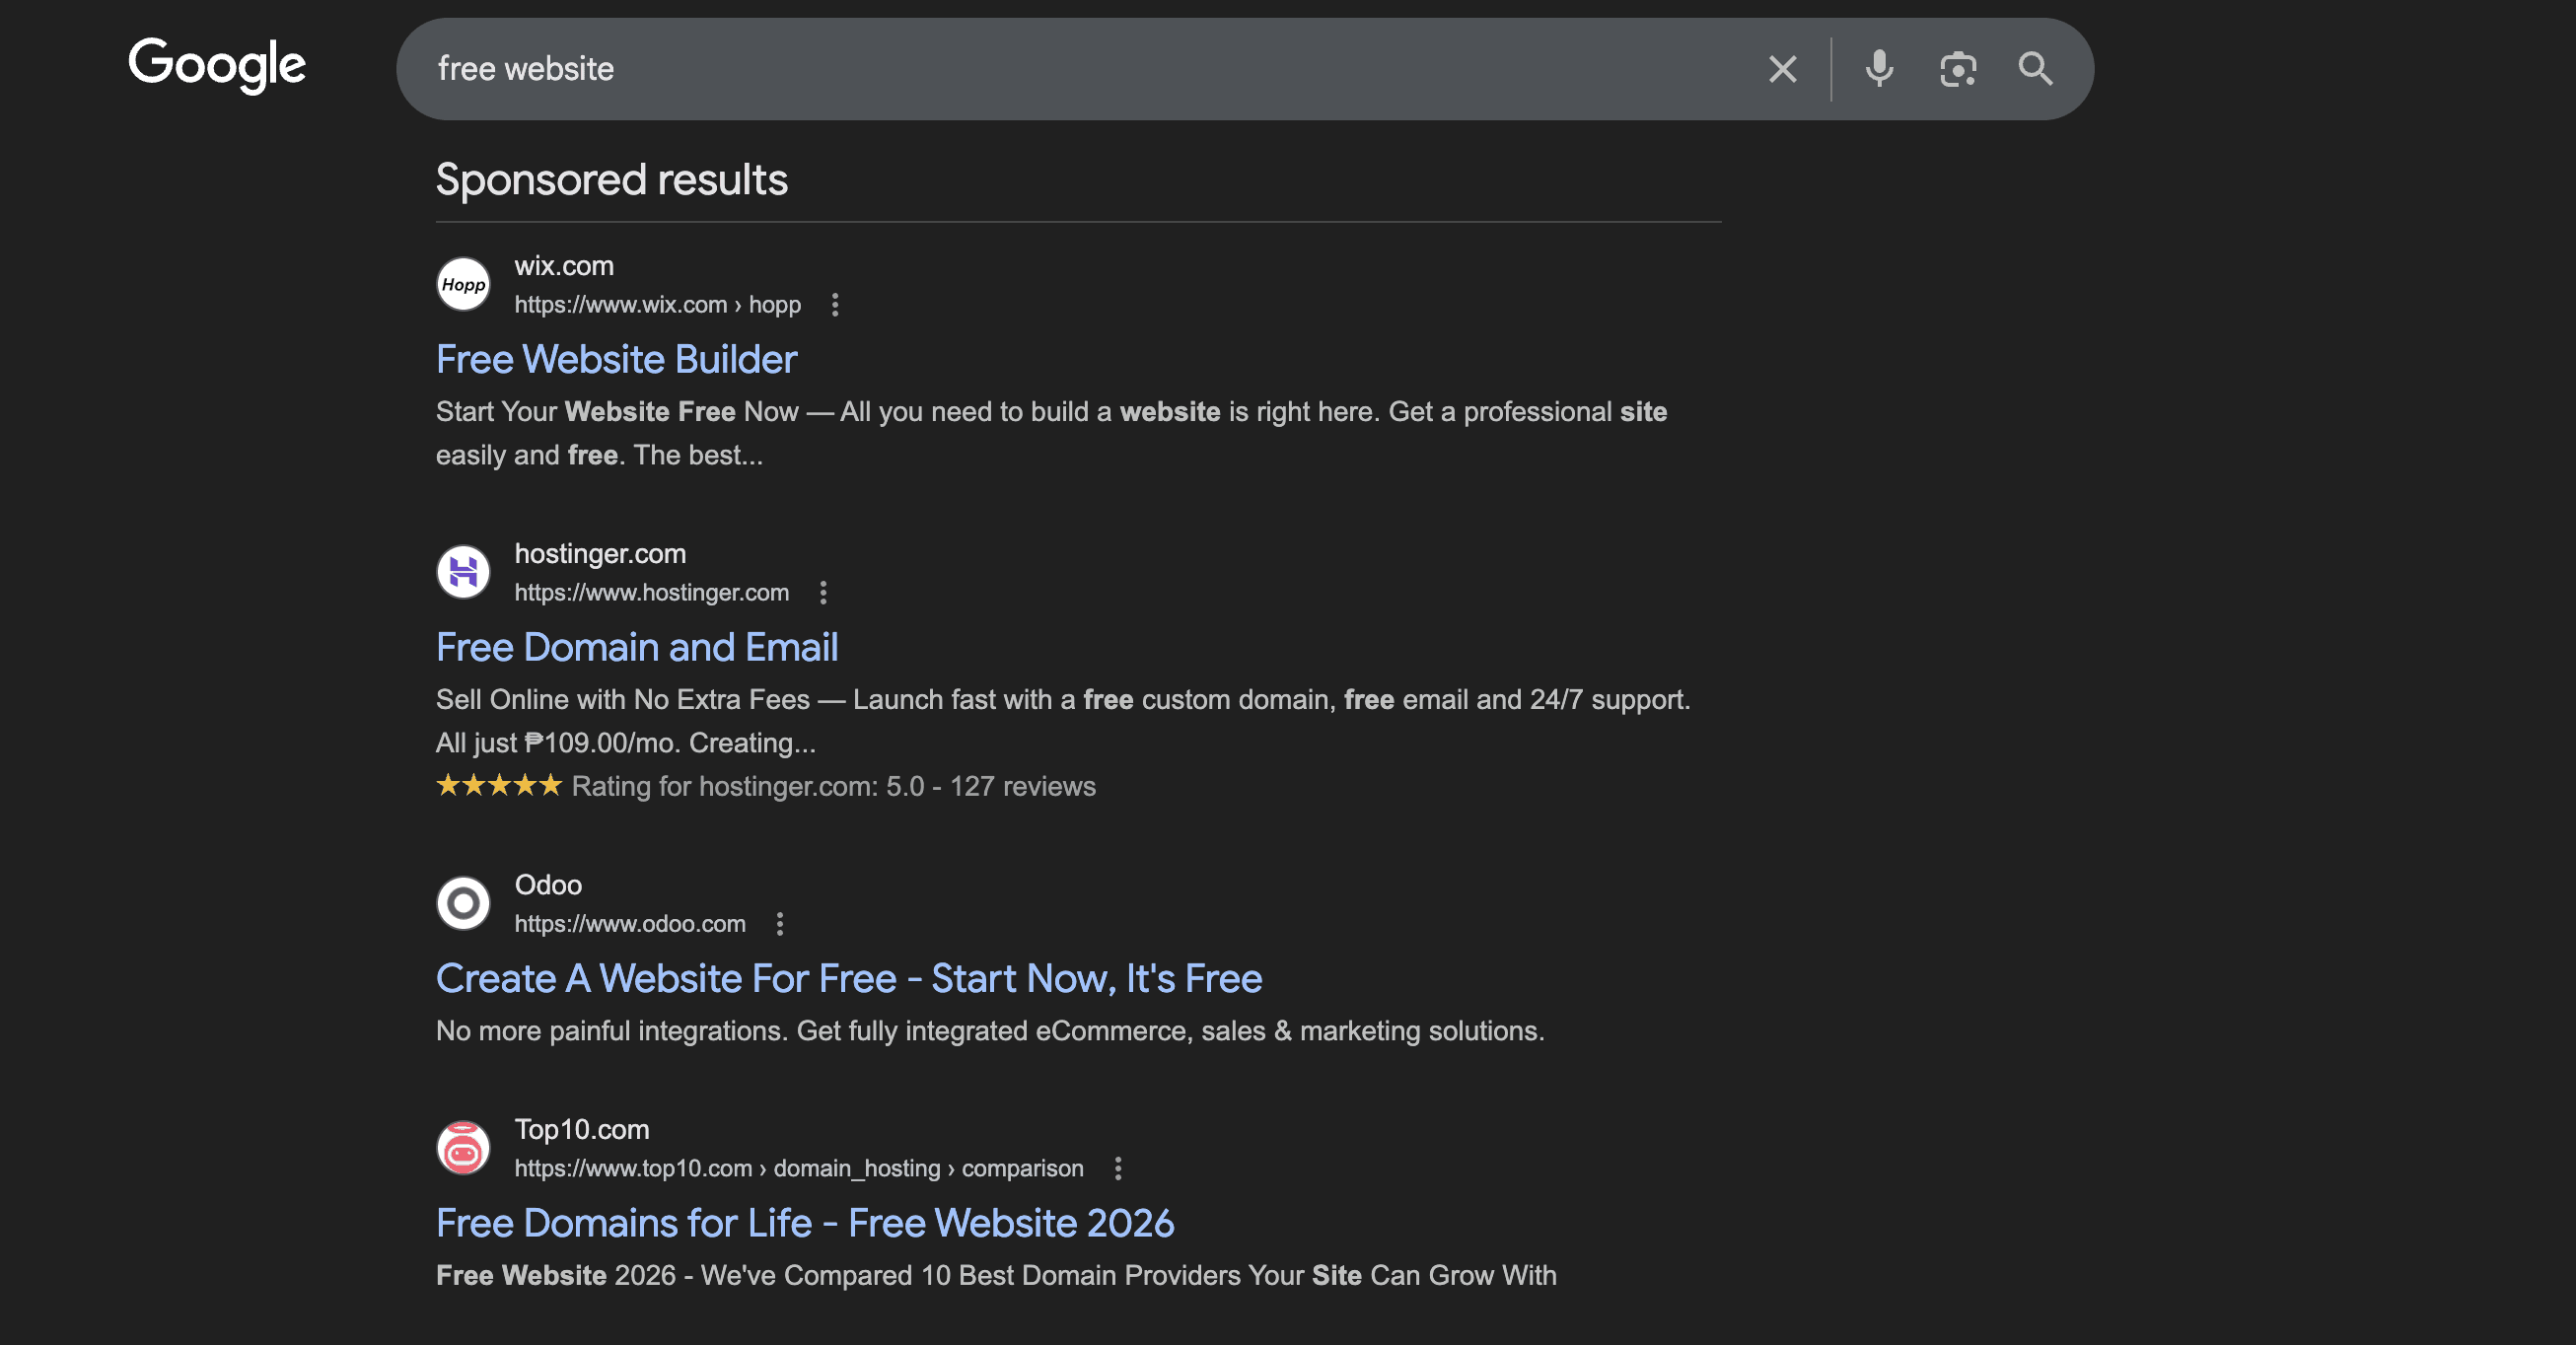Open three-dot menu for wix.com ad
Viewport: 2576px width, 1345px height.
pyautogui.click(x=835, y=305)
